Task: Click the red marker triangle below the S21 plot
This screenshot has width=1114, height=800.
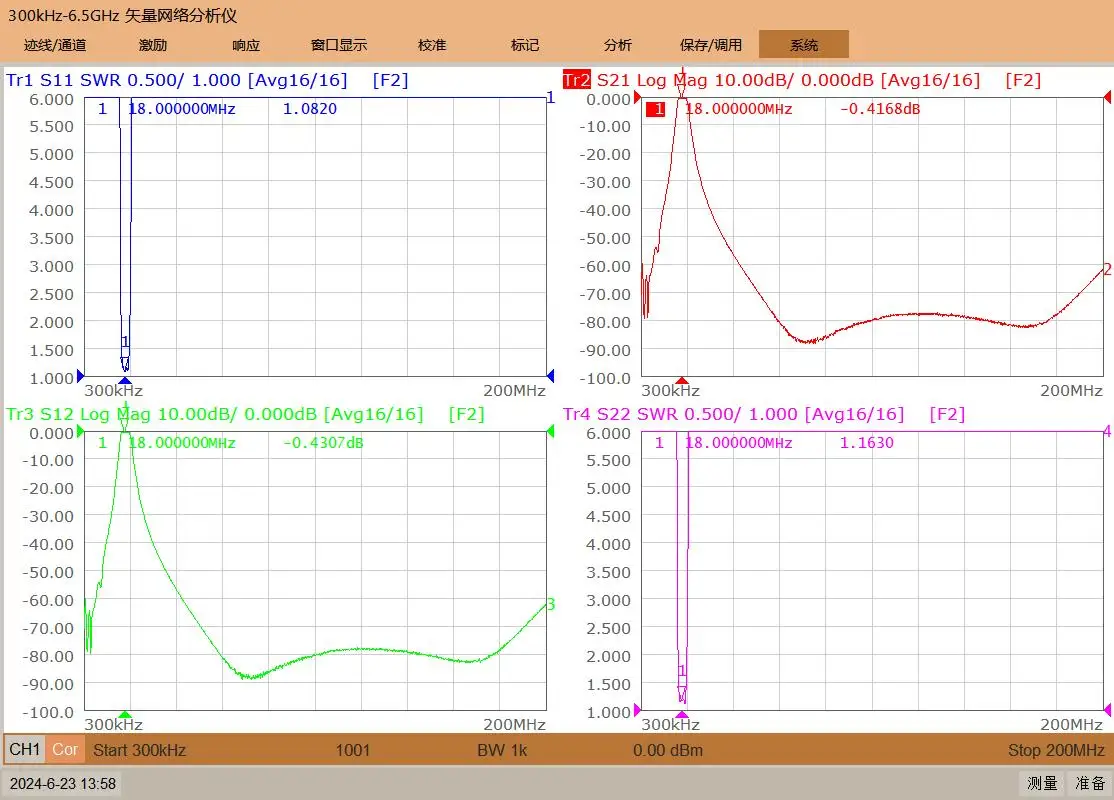Action: tap(682, 381)
